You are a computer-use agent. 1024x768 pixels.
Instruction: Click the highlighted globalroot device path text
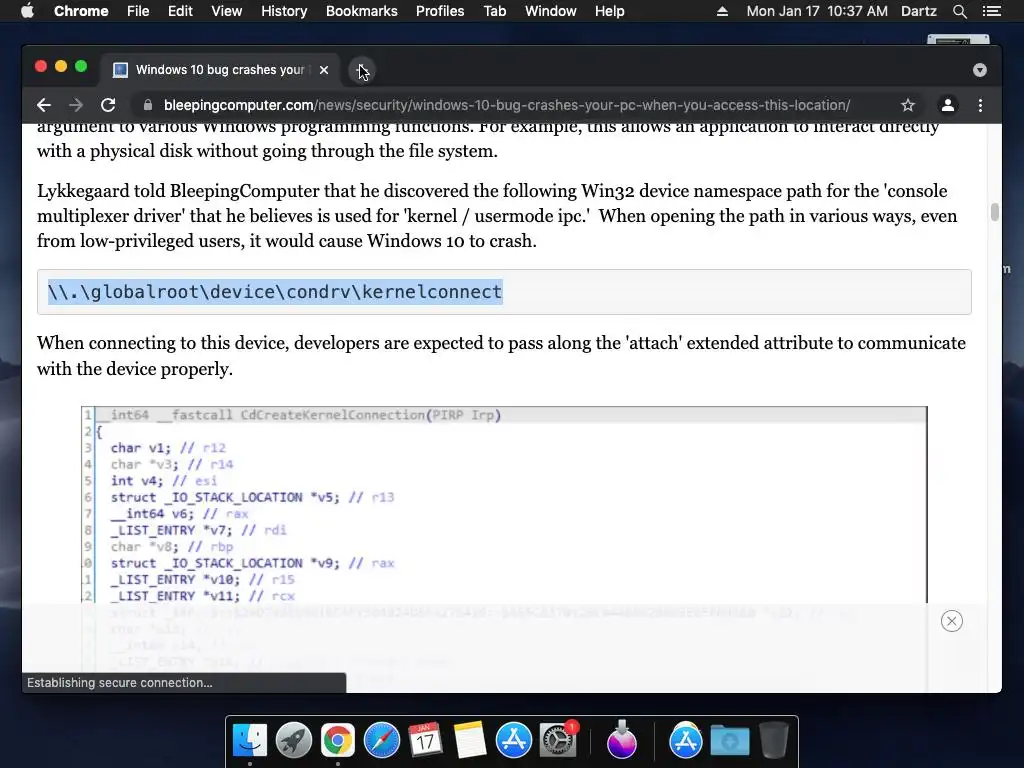275,292
